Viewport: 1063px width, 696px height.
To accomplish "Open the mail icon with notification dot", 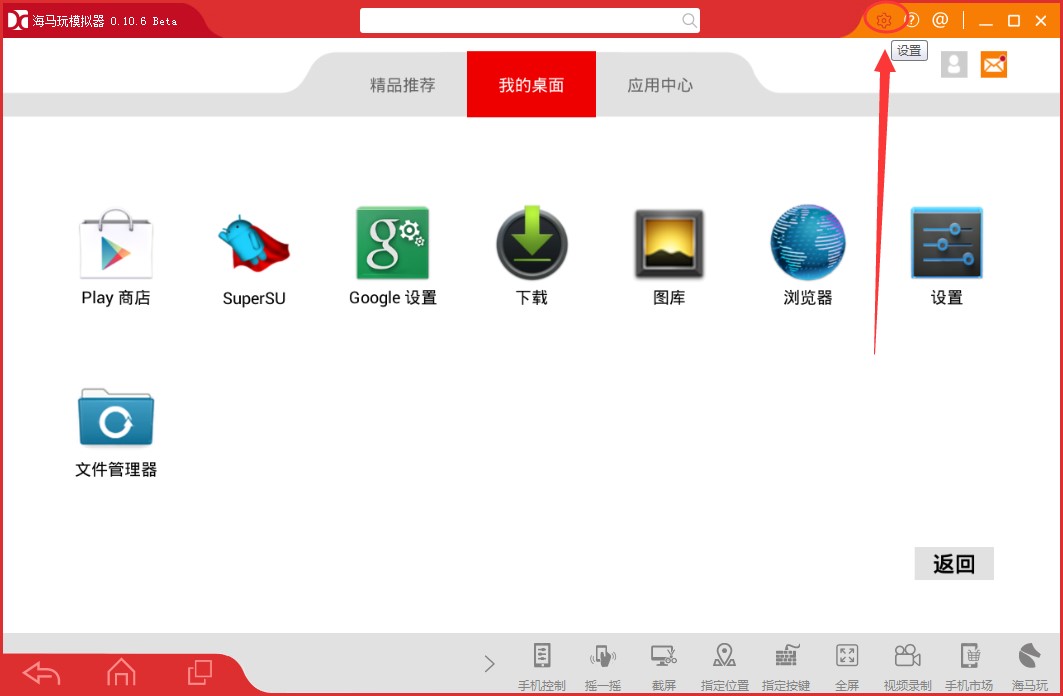I will 993,64.
